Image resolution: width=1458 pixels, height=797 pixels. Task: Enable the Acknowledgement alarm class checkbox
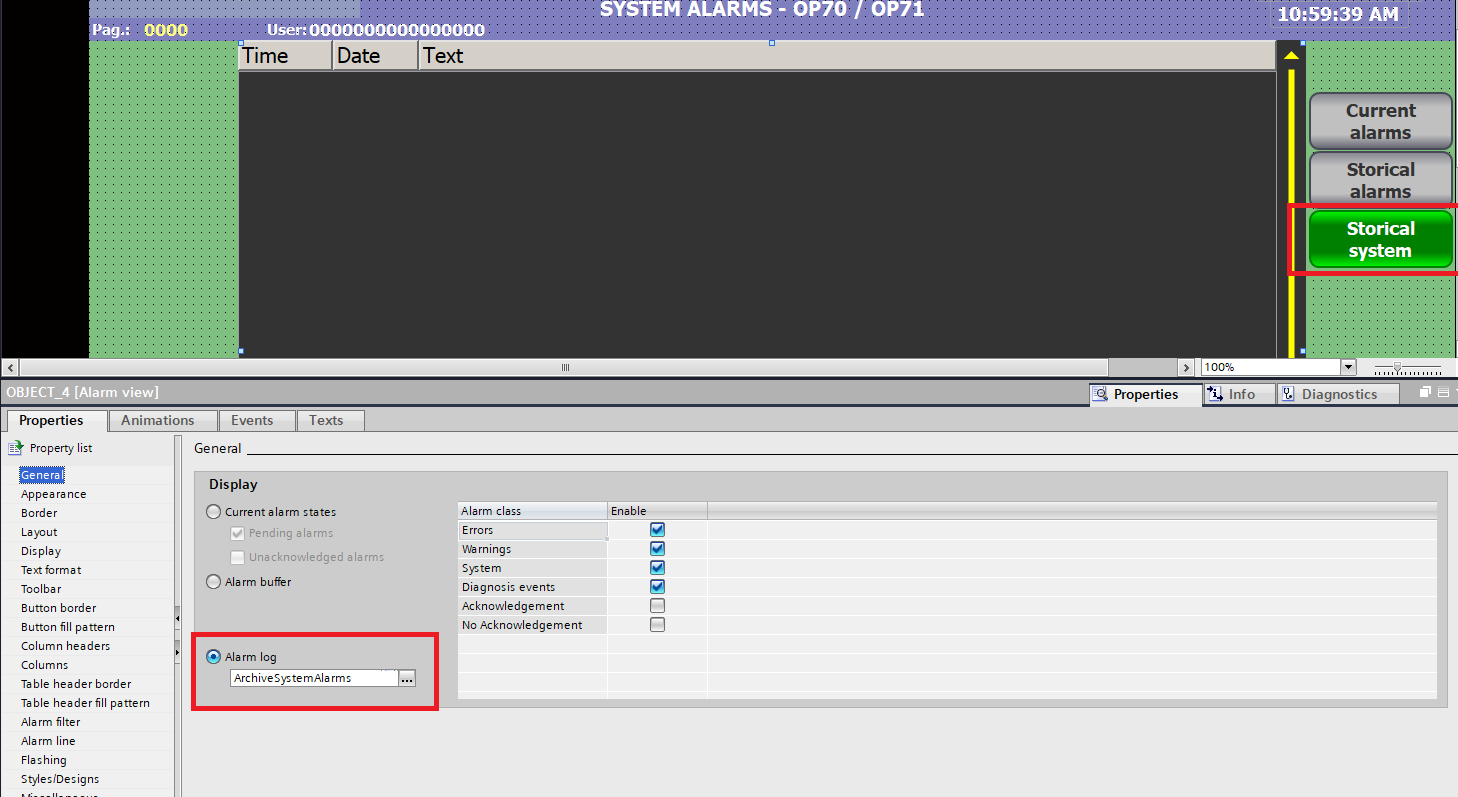click(657, 606)
